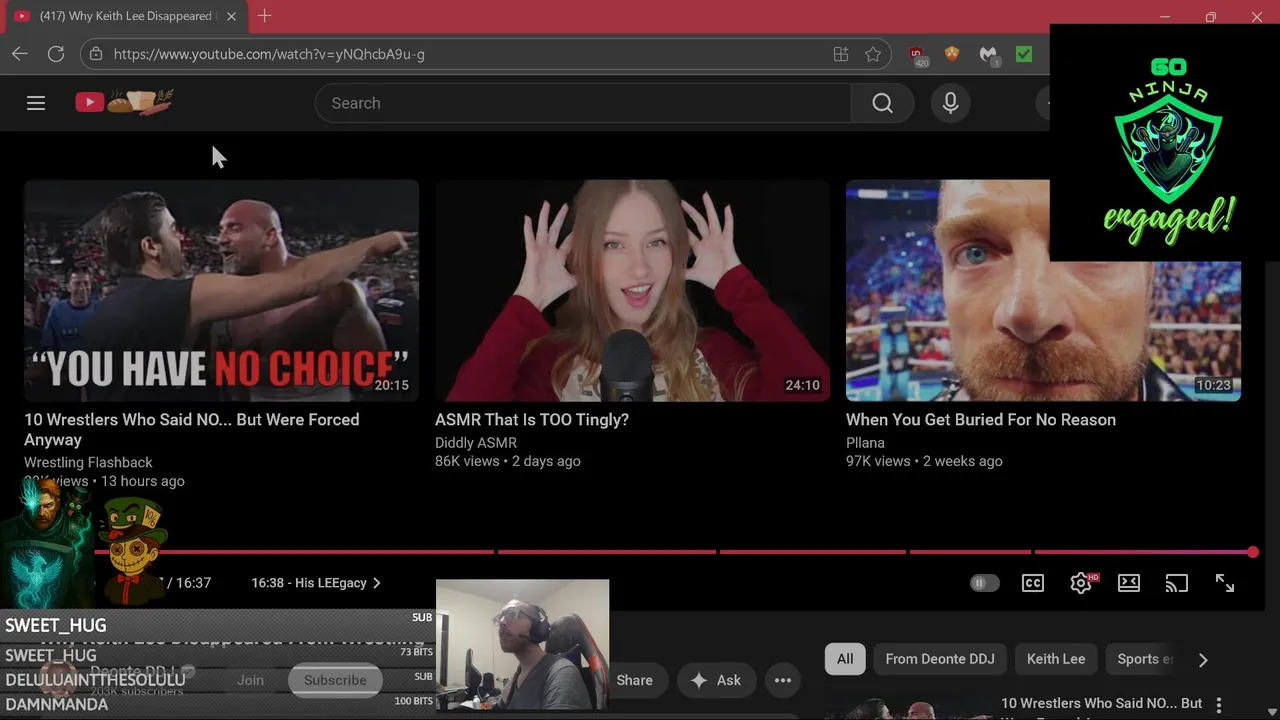Click the 10:23 duration badge
This screenshot has width=1280, height=720.
click(x=1213, y=385)
